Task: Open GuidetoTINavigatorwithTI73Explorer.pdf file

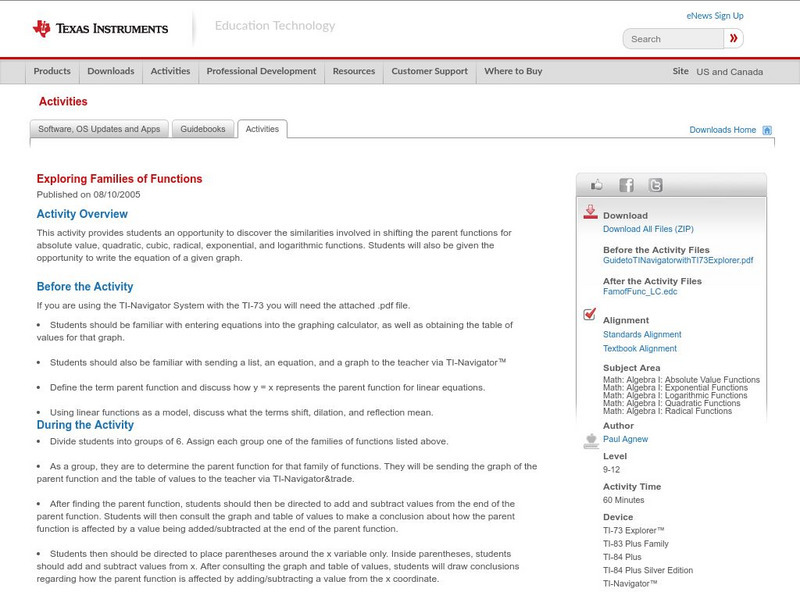Action: [678, 260]
